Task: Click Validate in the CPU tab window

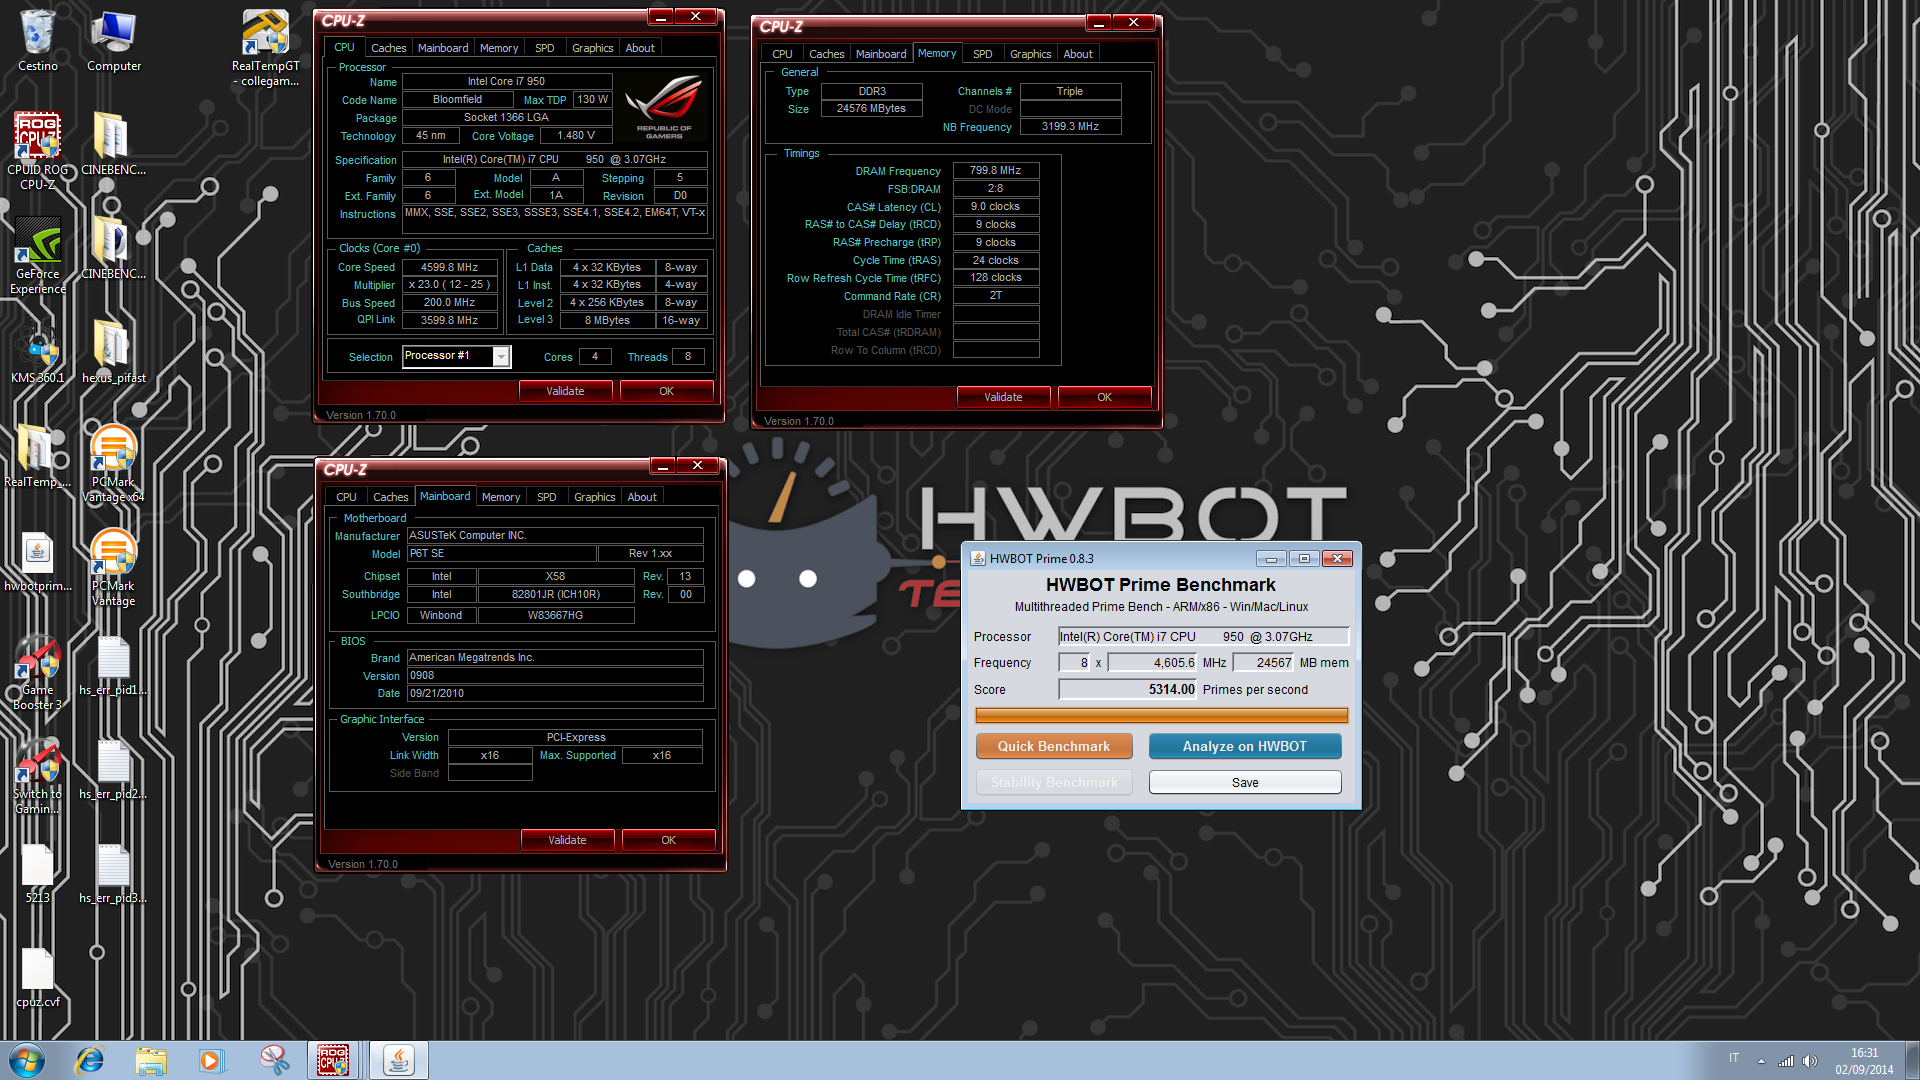Action: click(x=565, y=391)
